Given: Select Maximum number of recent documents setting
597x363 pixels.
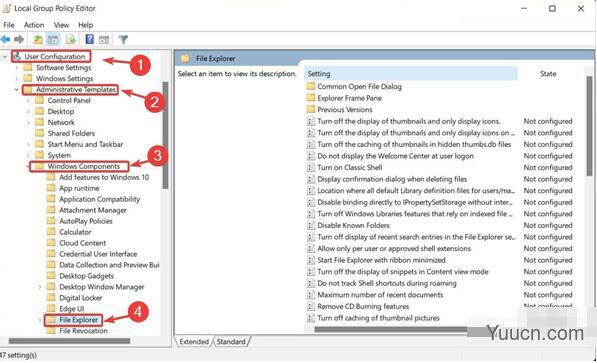Looking at the screenshot, I should [x=380, y=295].
